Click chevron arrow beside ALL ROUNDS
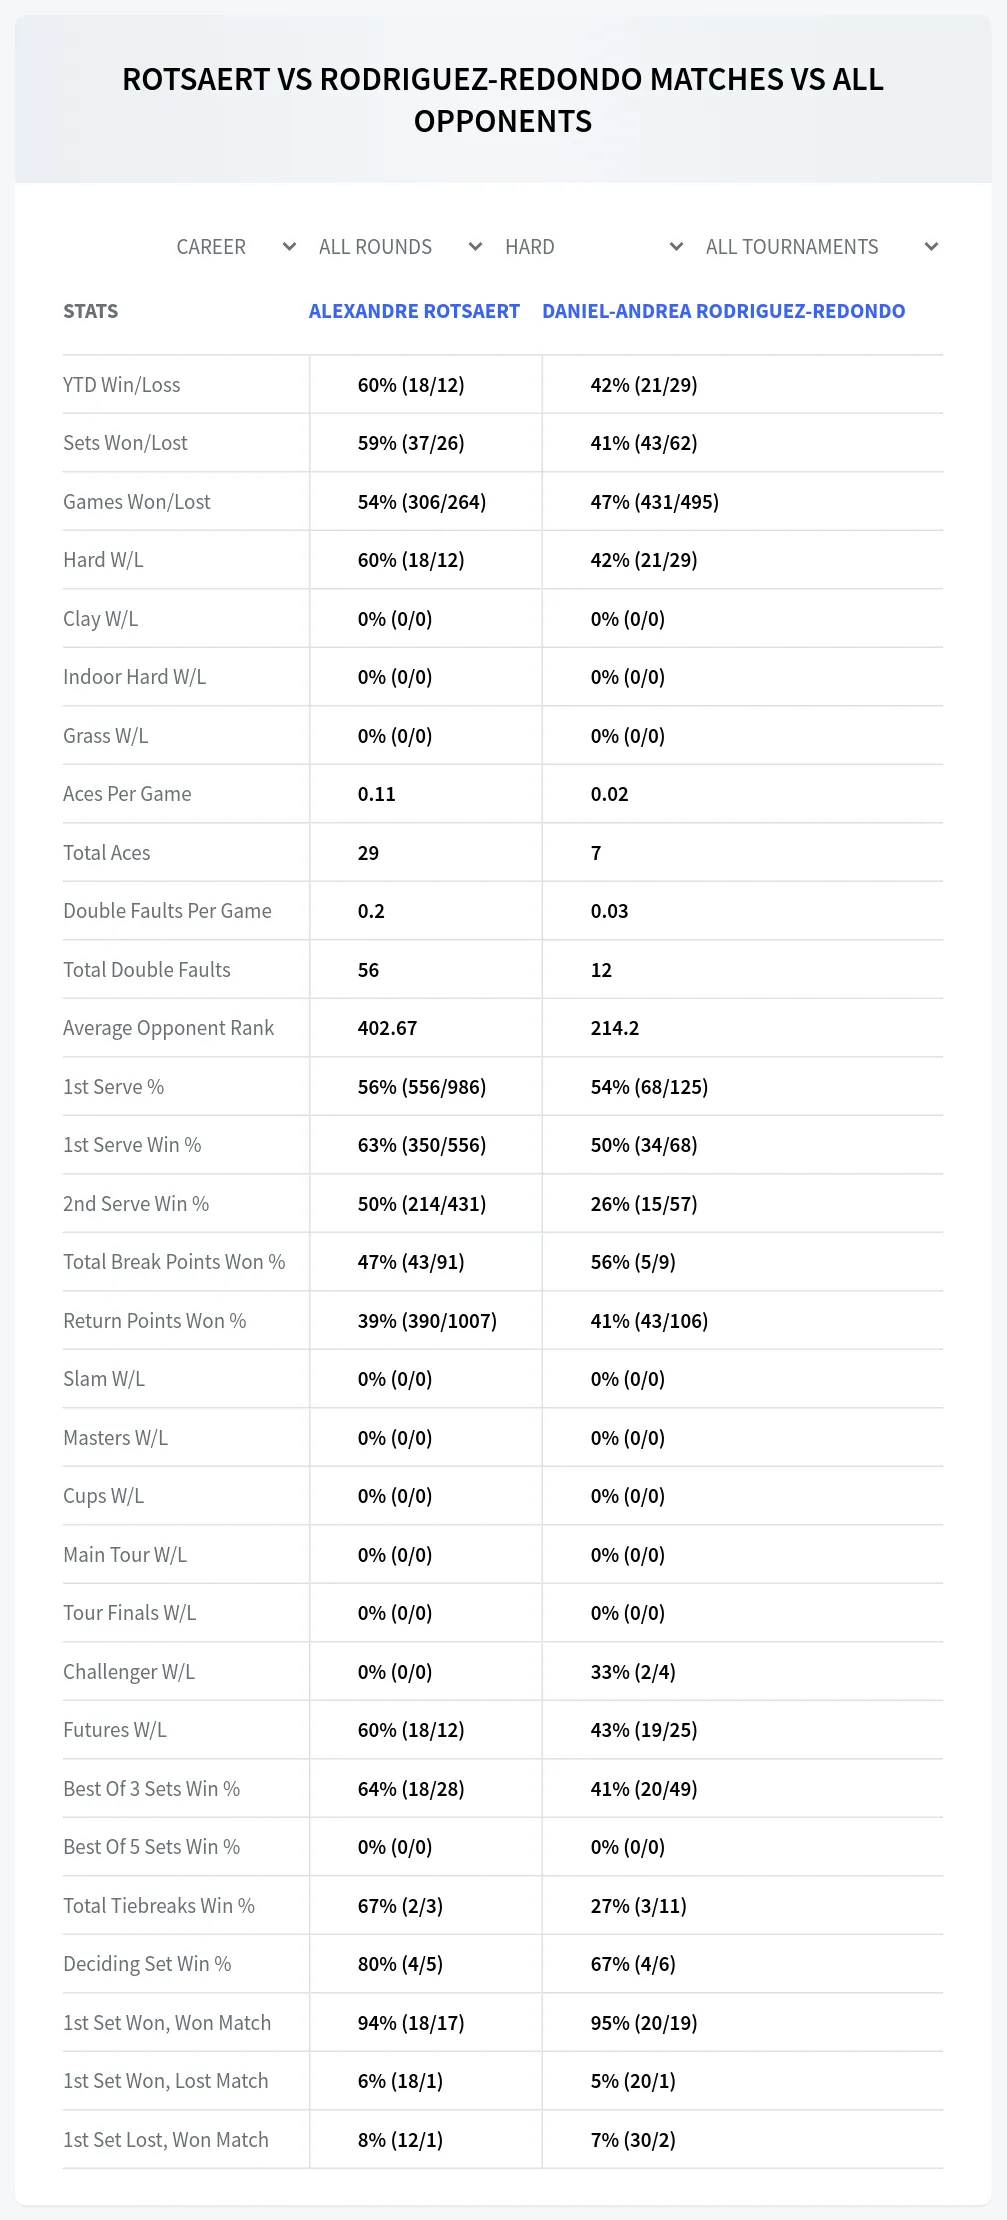This screenshot has height=2220, width=1007. 476,247
